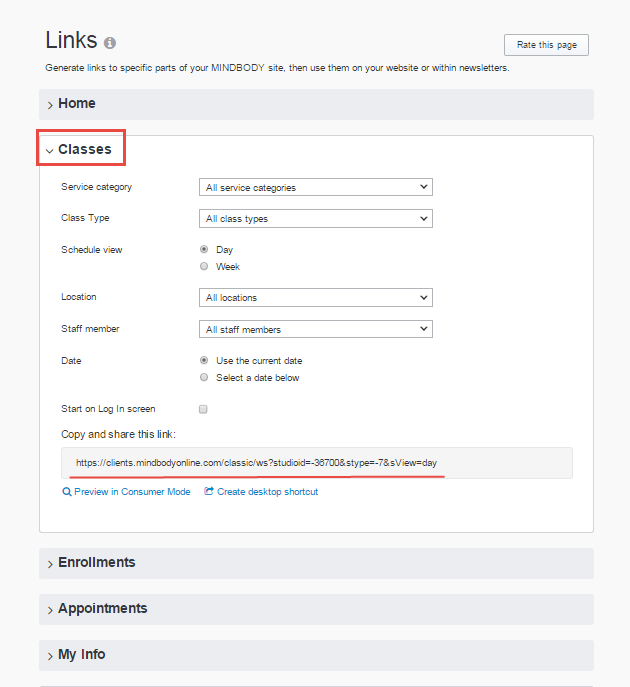Screen dimensions: 630x687
Task: Click the Rate this page button
Action: [x=546, y=45]
